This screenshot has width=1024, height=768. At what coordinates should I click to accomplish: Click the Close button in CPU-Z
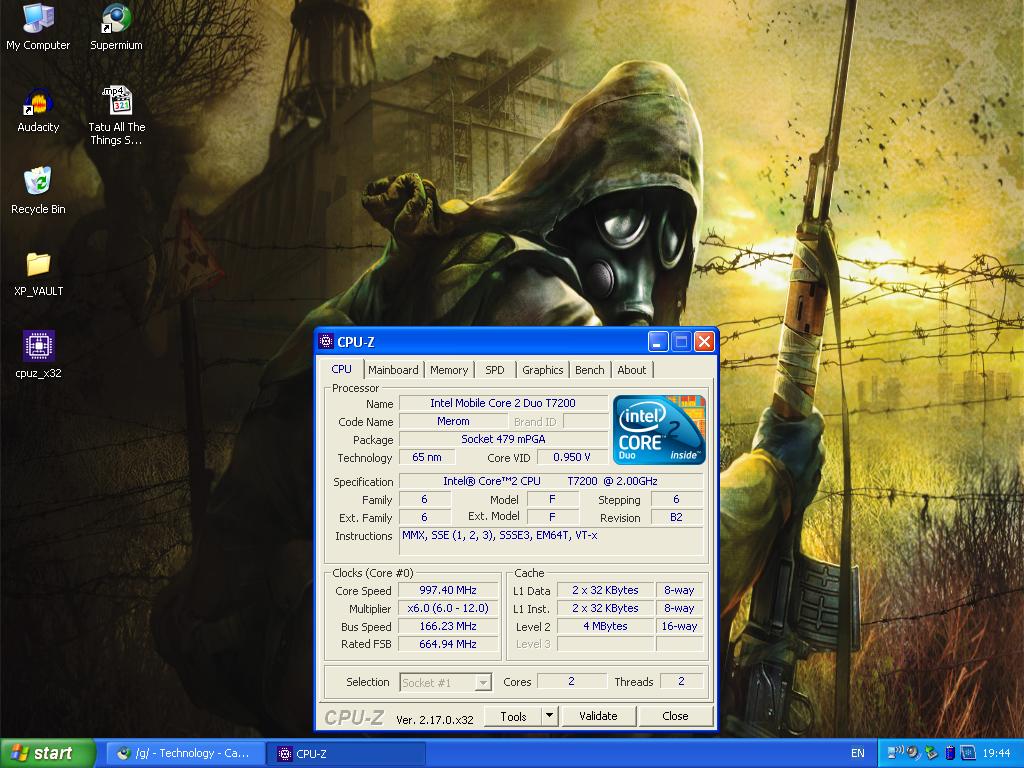(x=675, y=716)
